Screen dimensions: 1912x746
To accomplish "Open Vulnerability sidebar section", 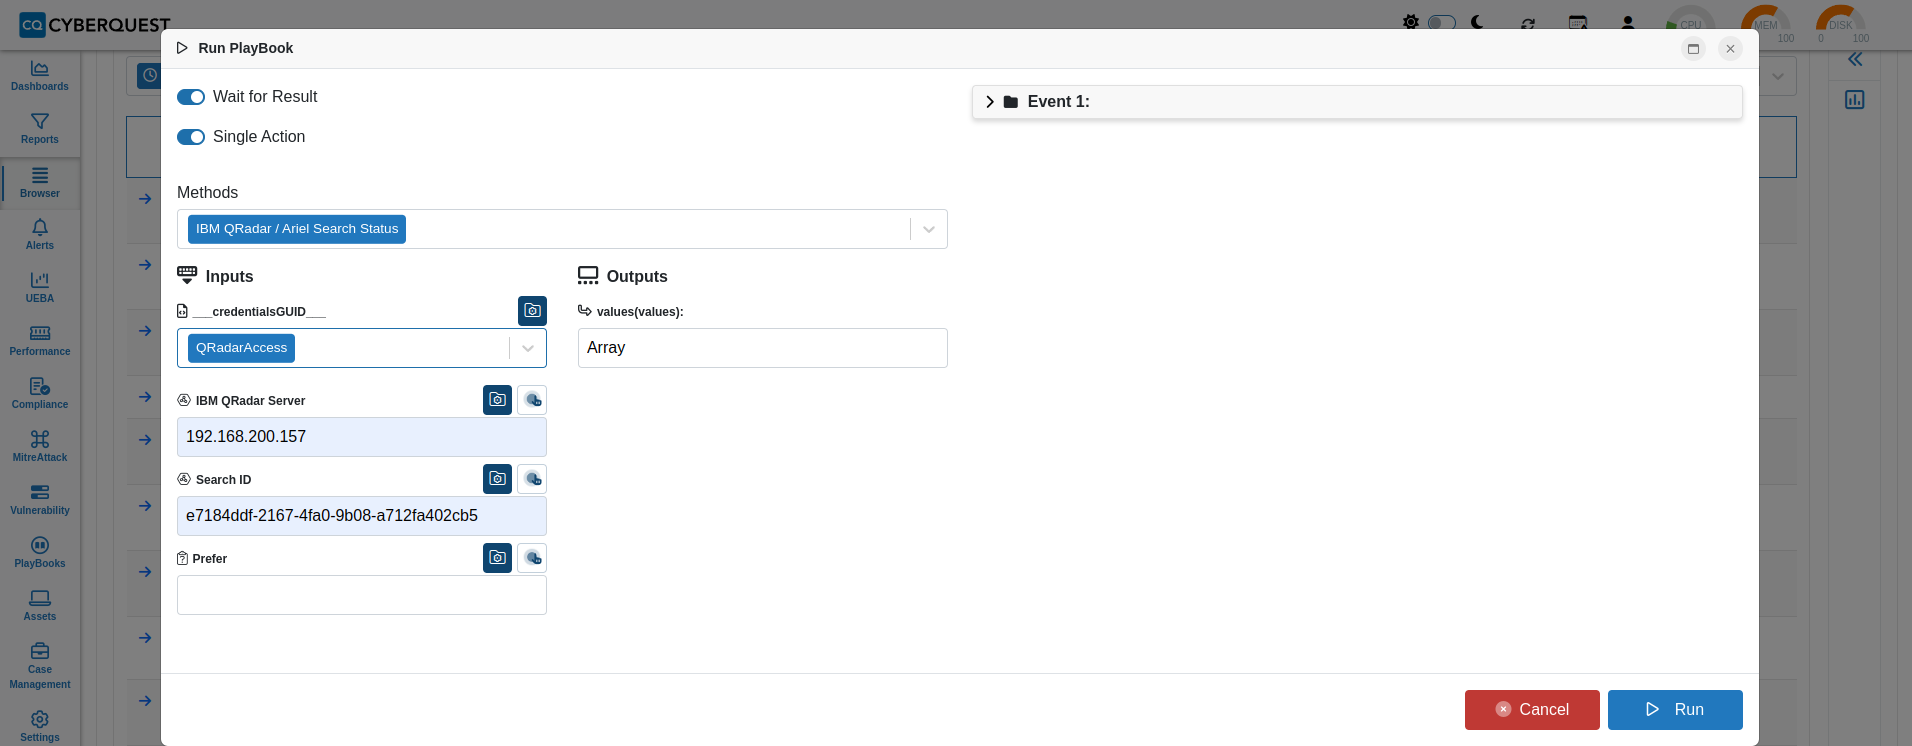I will [40, 500].
